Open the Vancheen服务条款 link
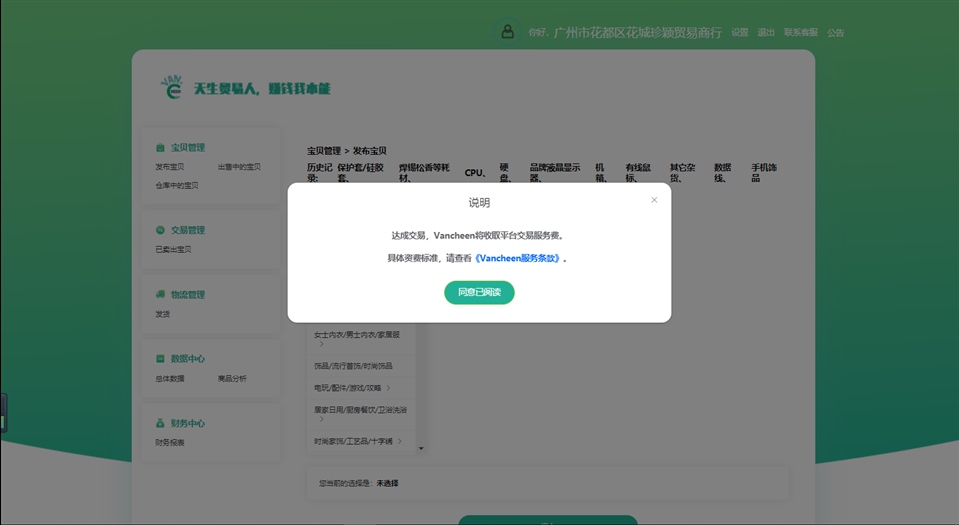Screen dimensions: 959x525 tap(517, 258)
